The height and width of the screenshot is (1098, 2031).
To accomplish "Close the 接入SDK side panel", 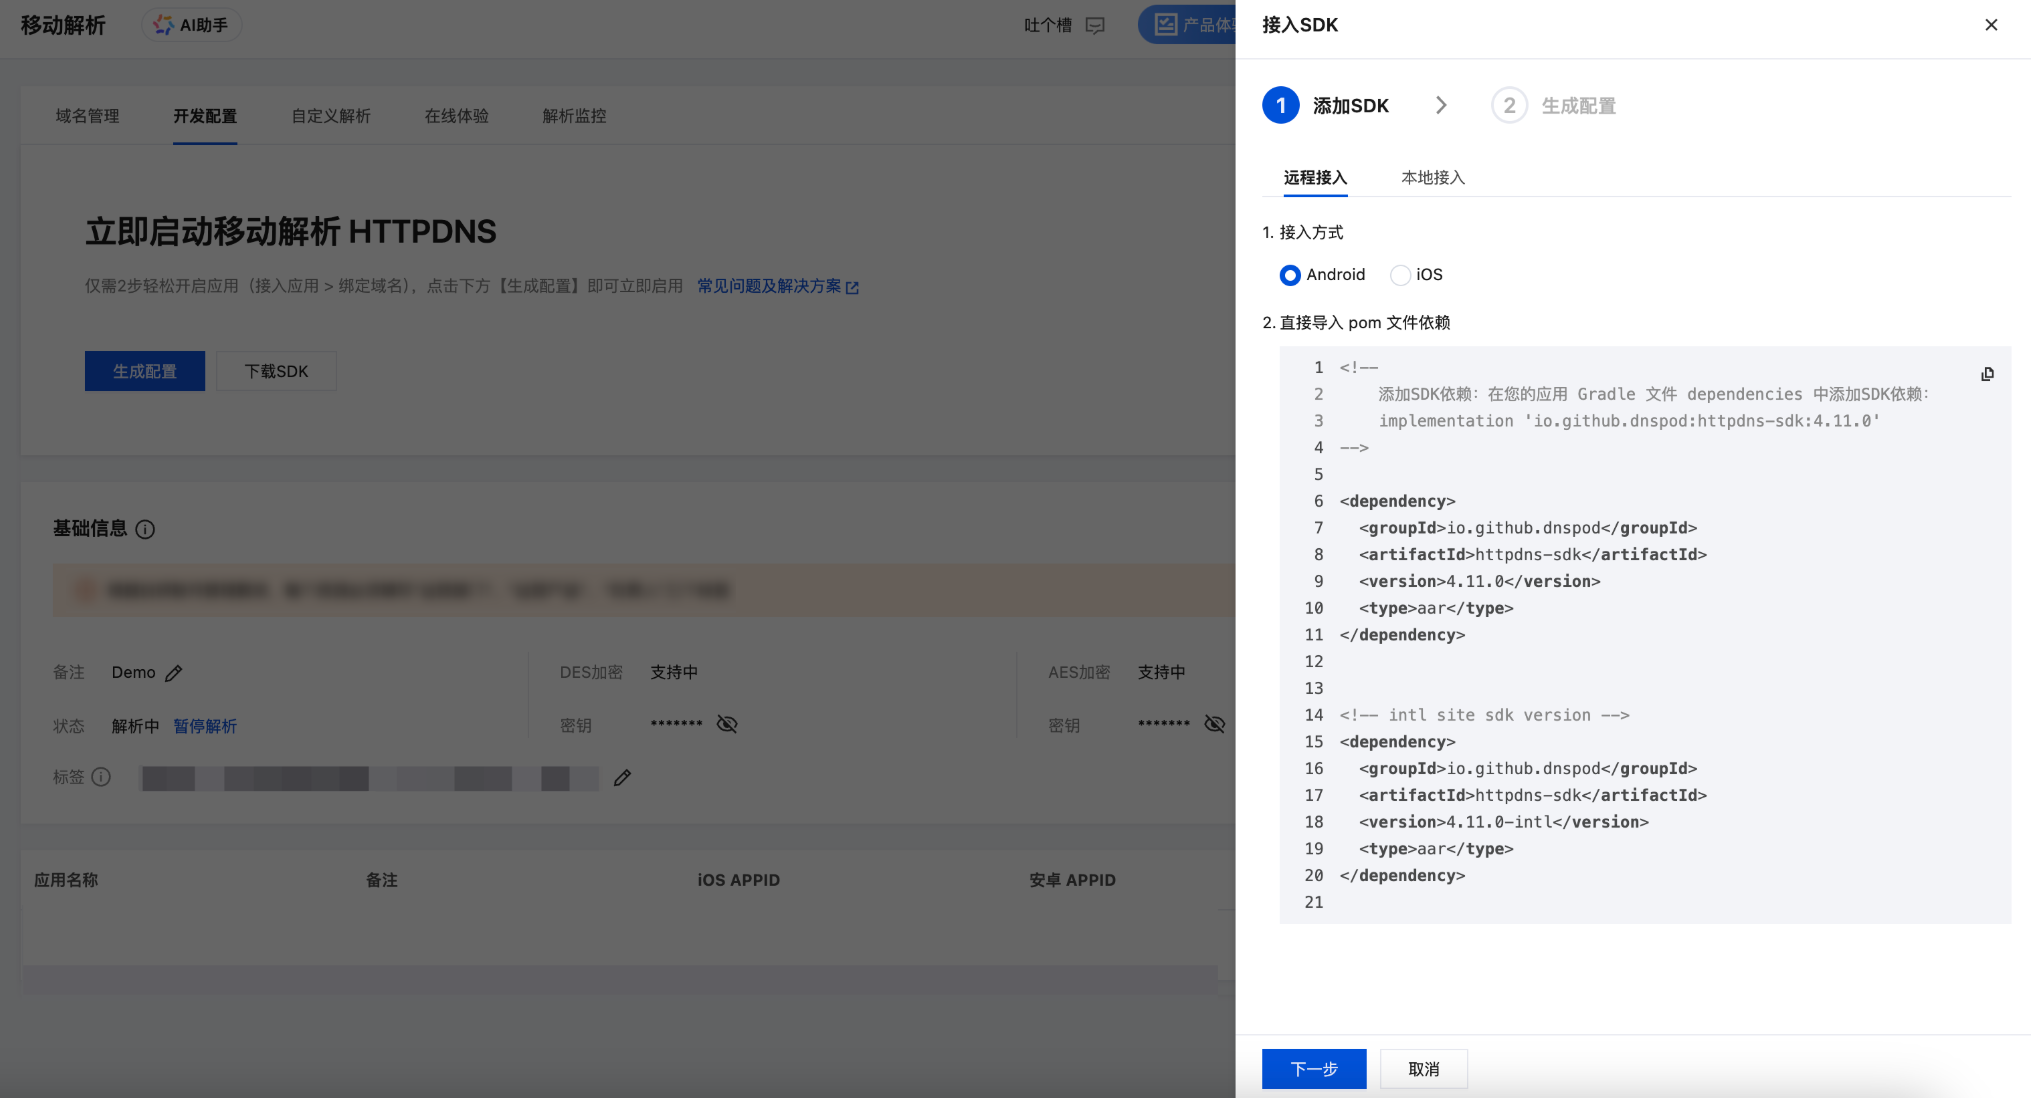I will click(x=1990, y=25).
